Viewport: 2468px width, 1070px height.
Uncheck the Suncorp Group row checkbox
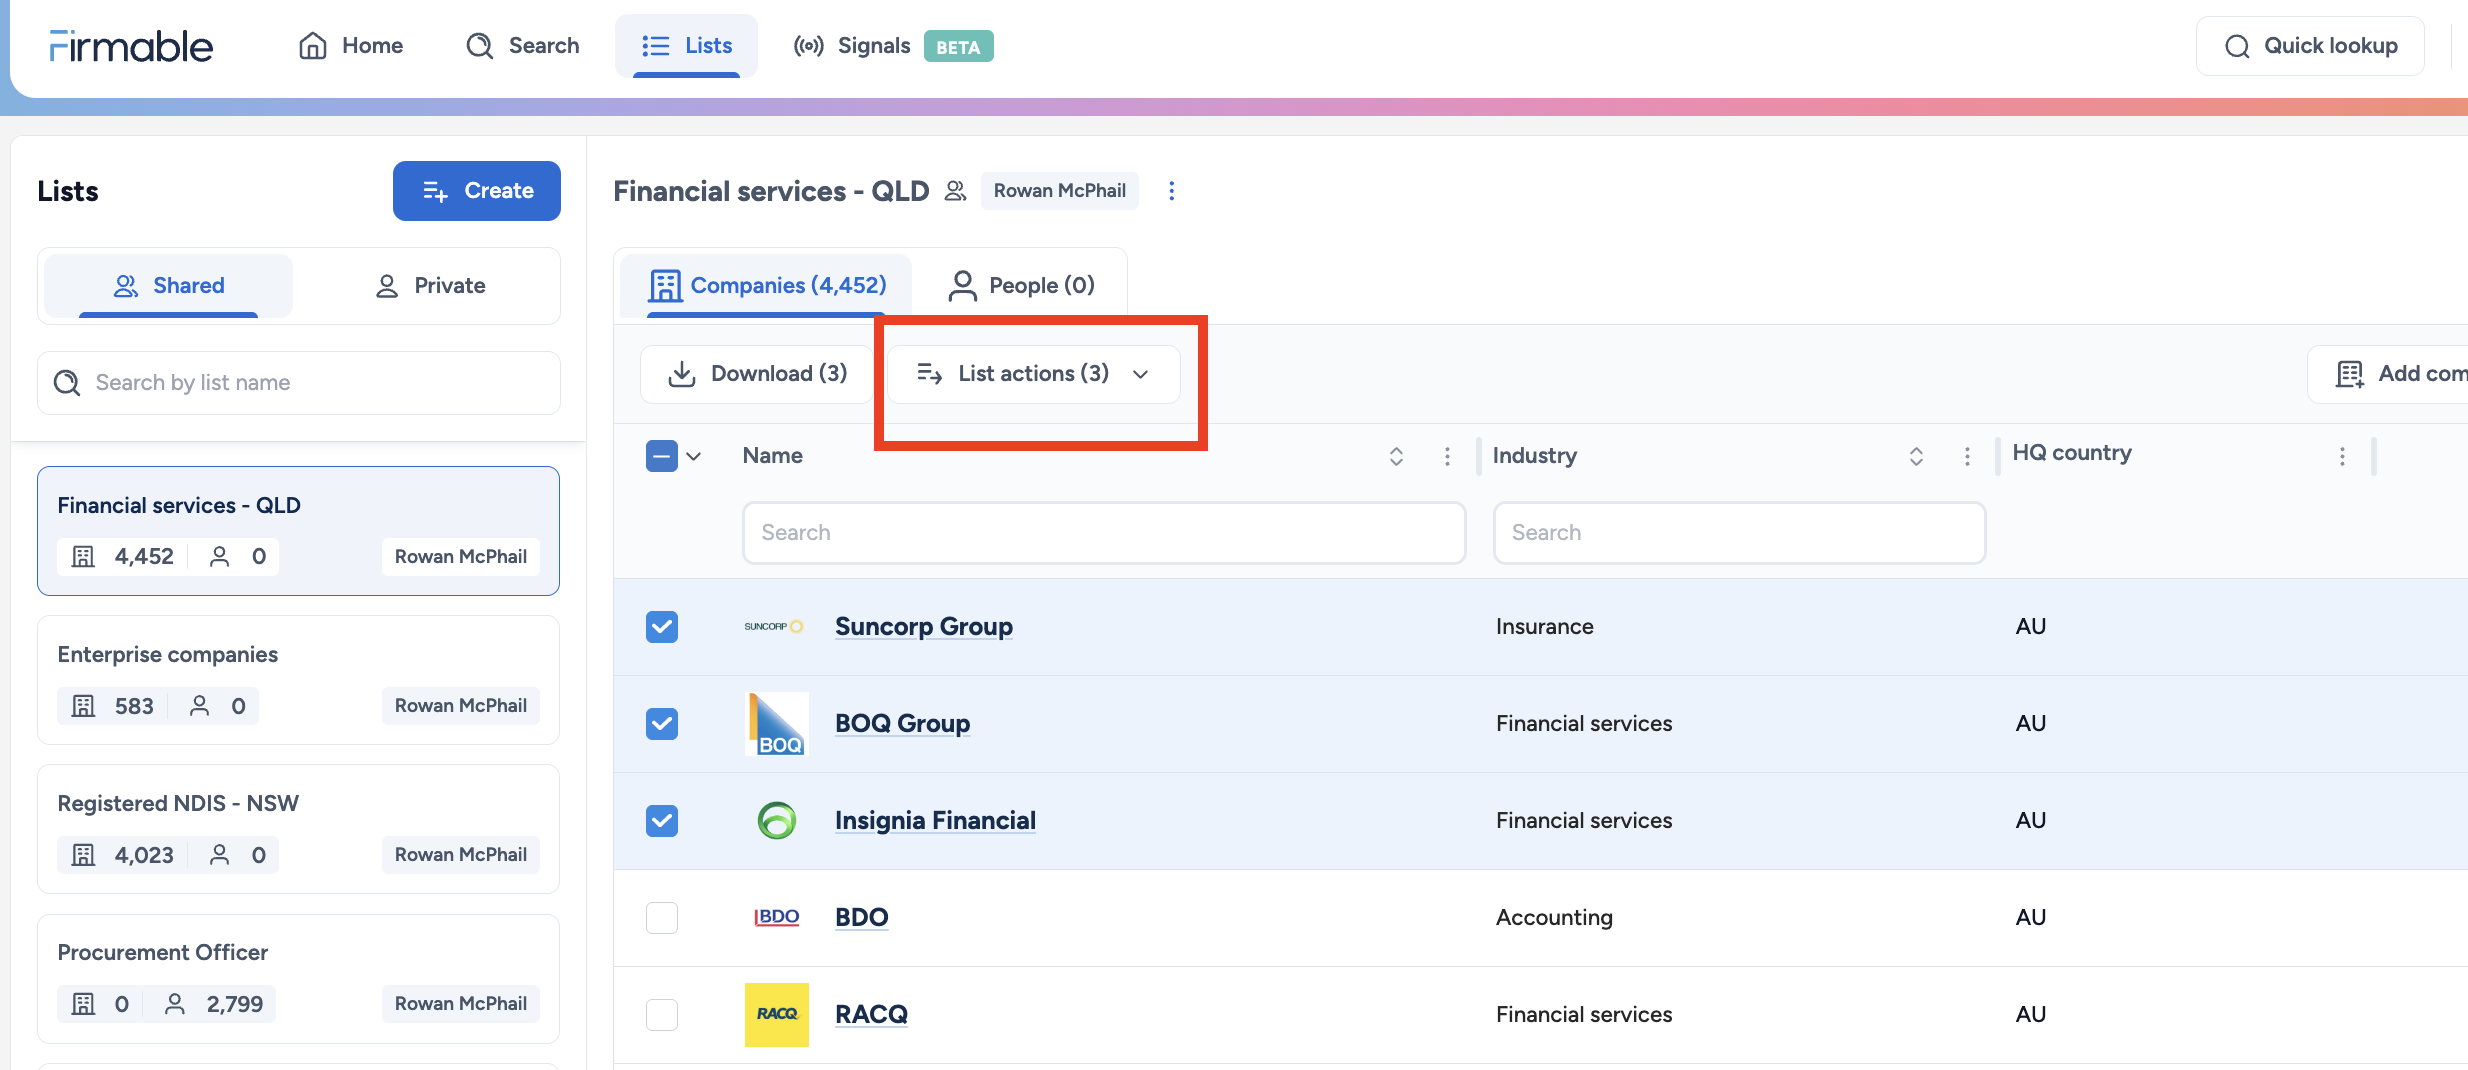tap(661, 627)
